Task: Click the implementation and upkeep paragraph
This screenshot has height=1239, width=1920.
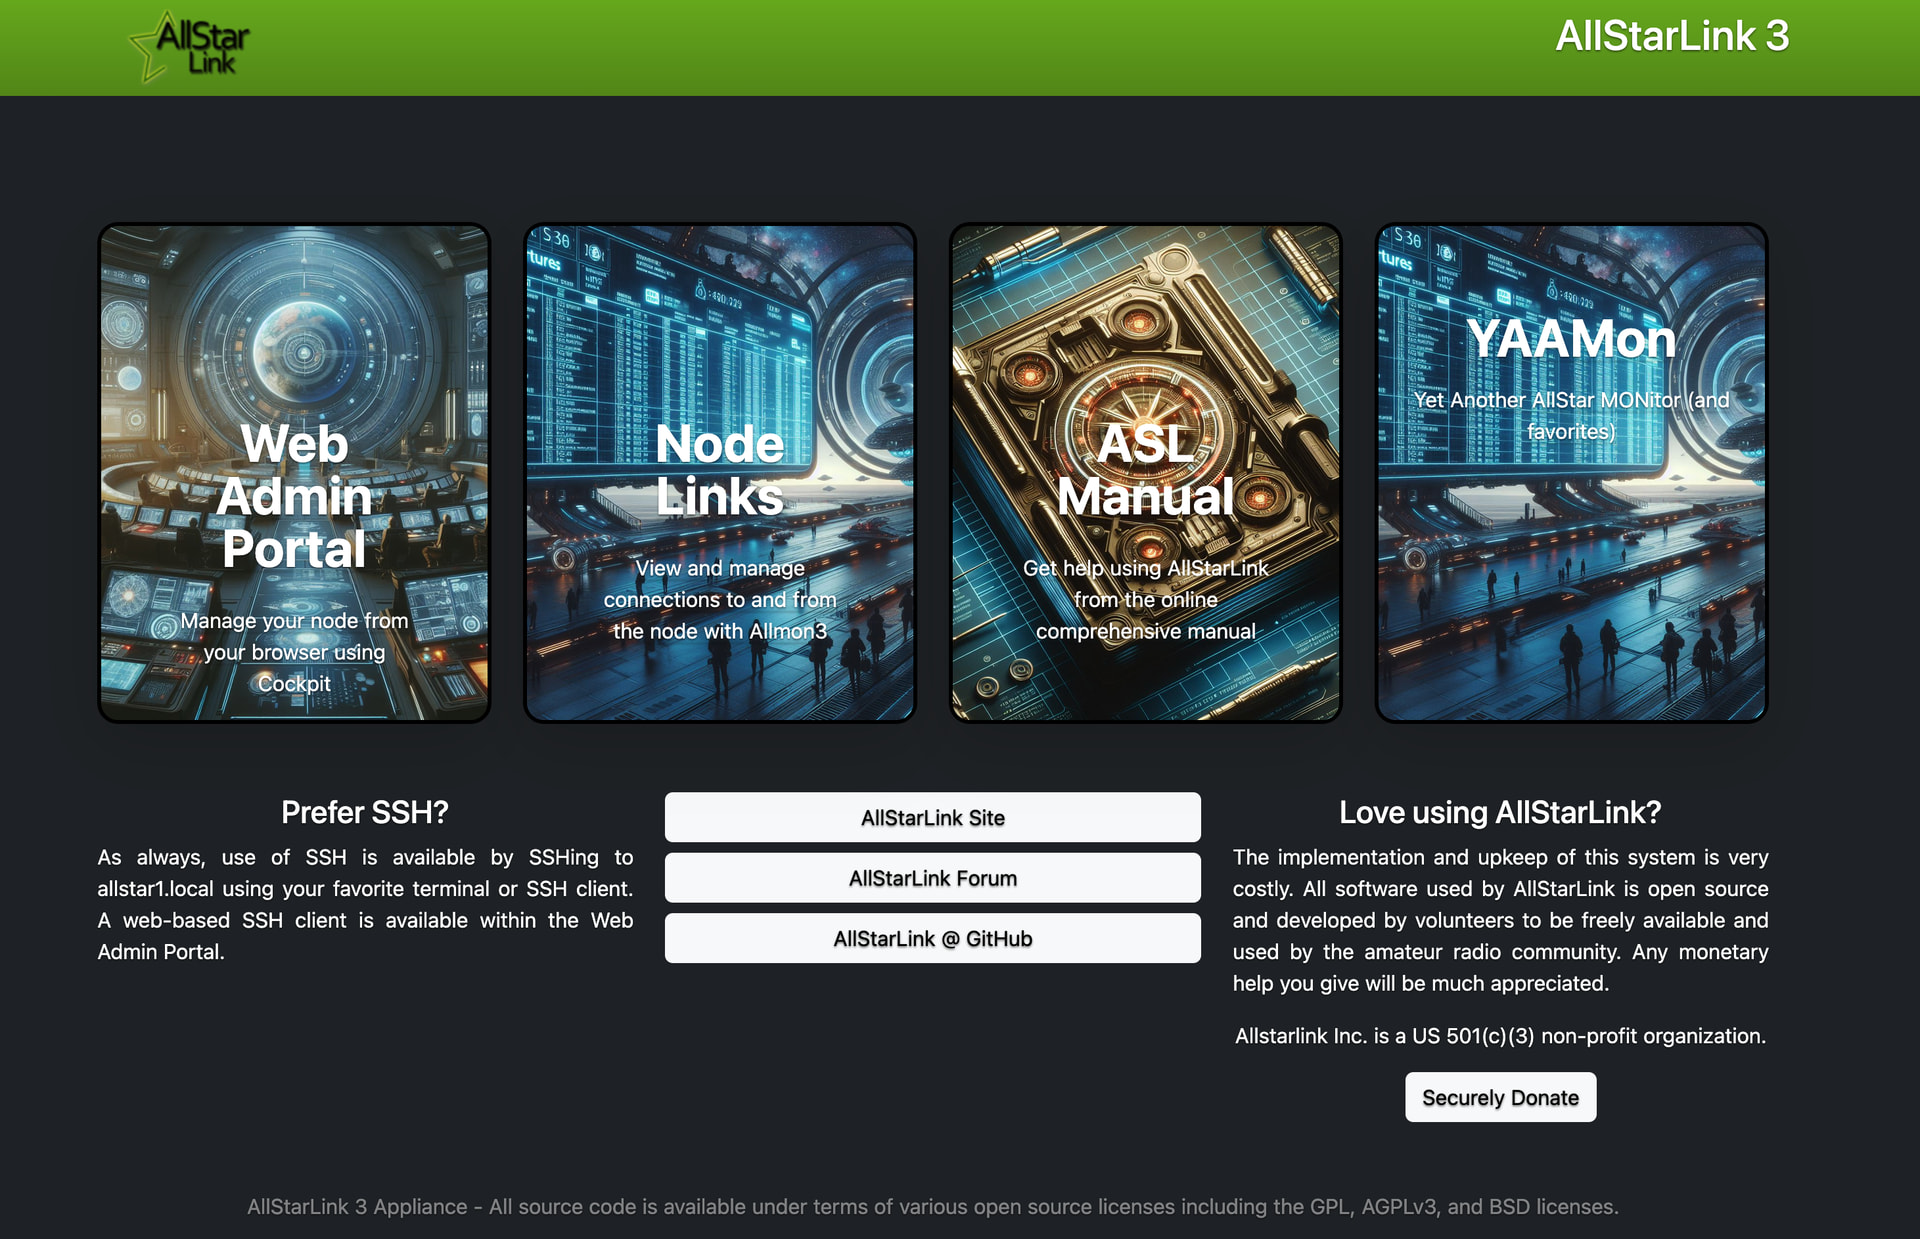Action: click(1500, 920)
